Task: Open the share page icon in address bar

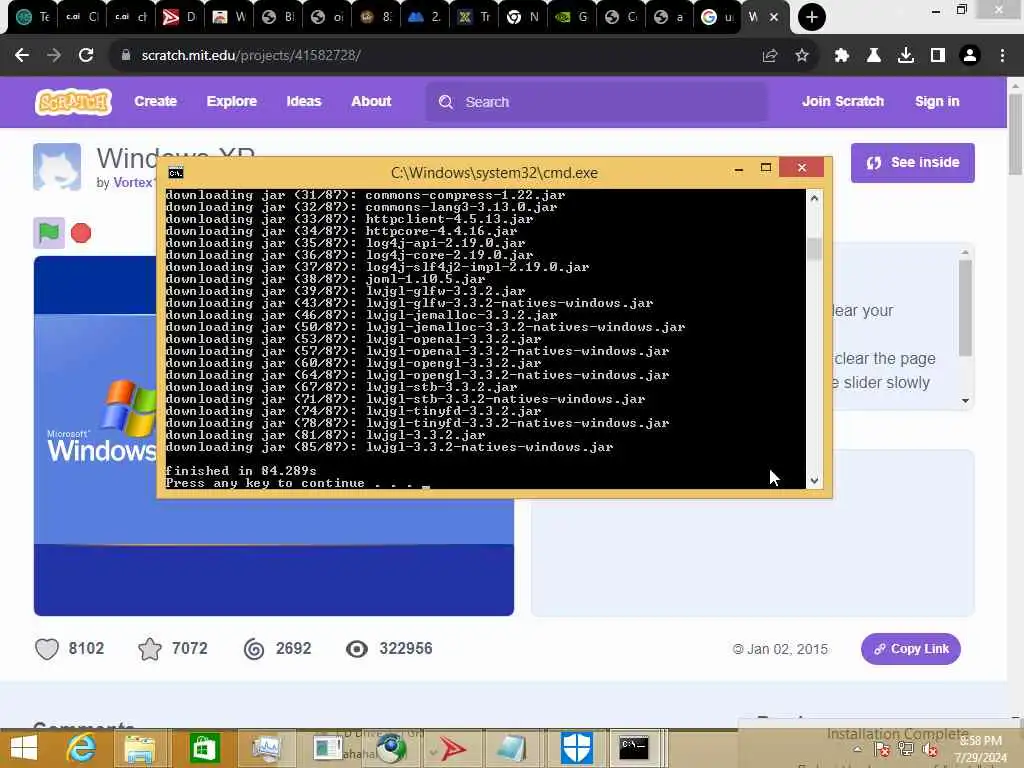Action: click(769, 56)
